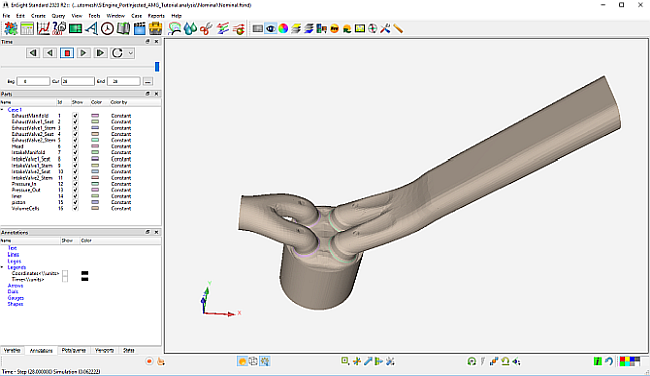Open the Query menu
Screen dimensions: 650x376
tap(58, 16)
